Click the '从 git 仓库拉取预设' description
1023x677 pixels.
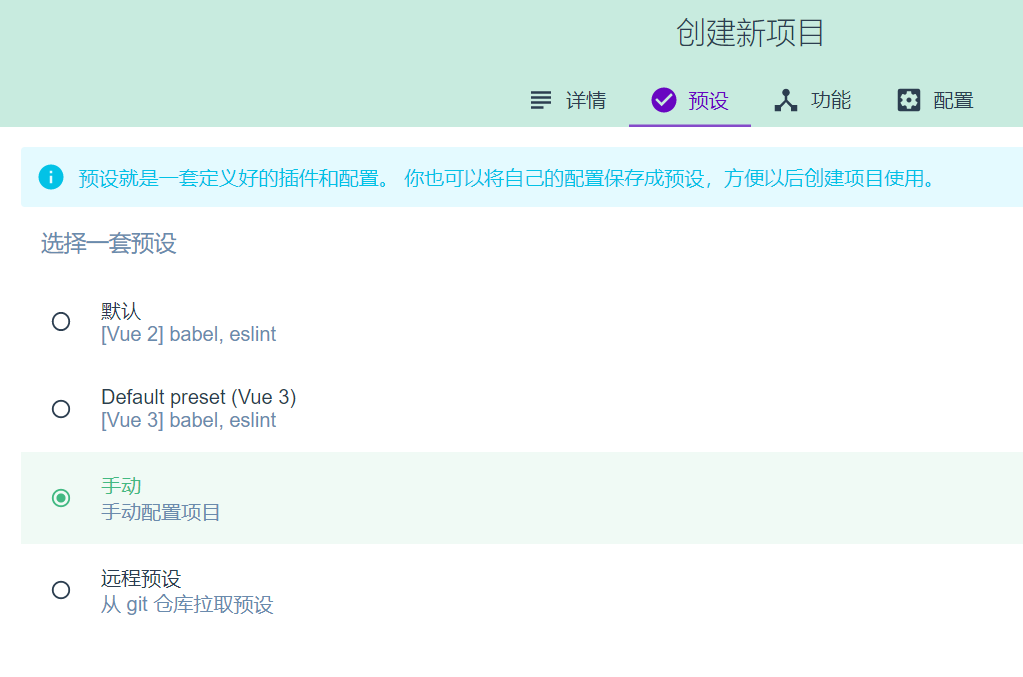(187, 605)
